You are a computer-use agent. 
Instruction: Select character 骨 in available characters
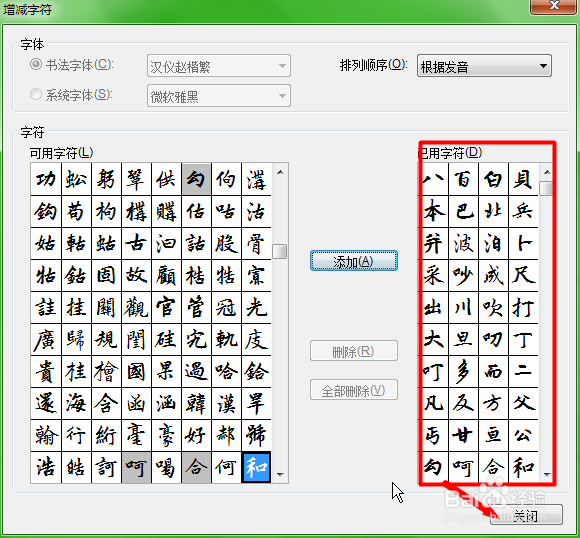(256, 243)
